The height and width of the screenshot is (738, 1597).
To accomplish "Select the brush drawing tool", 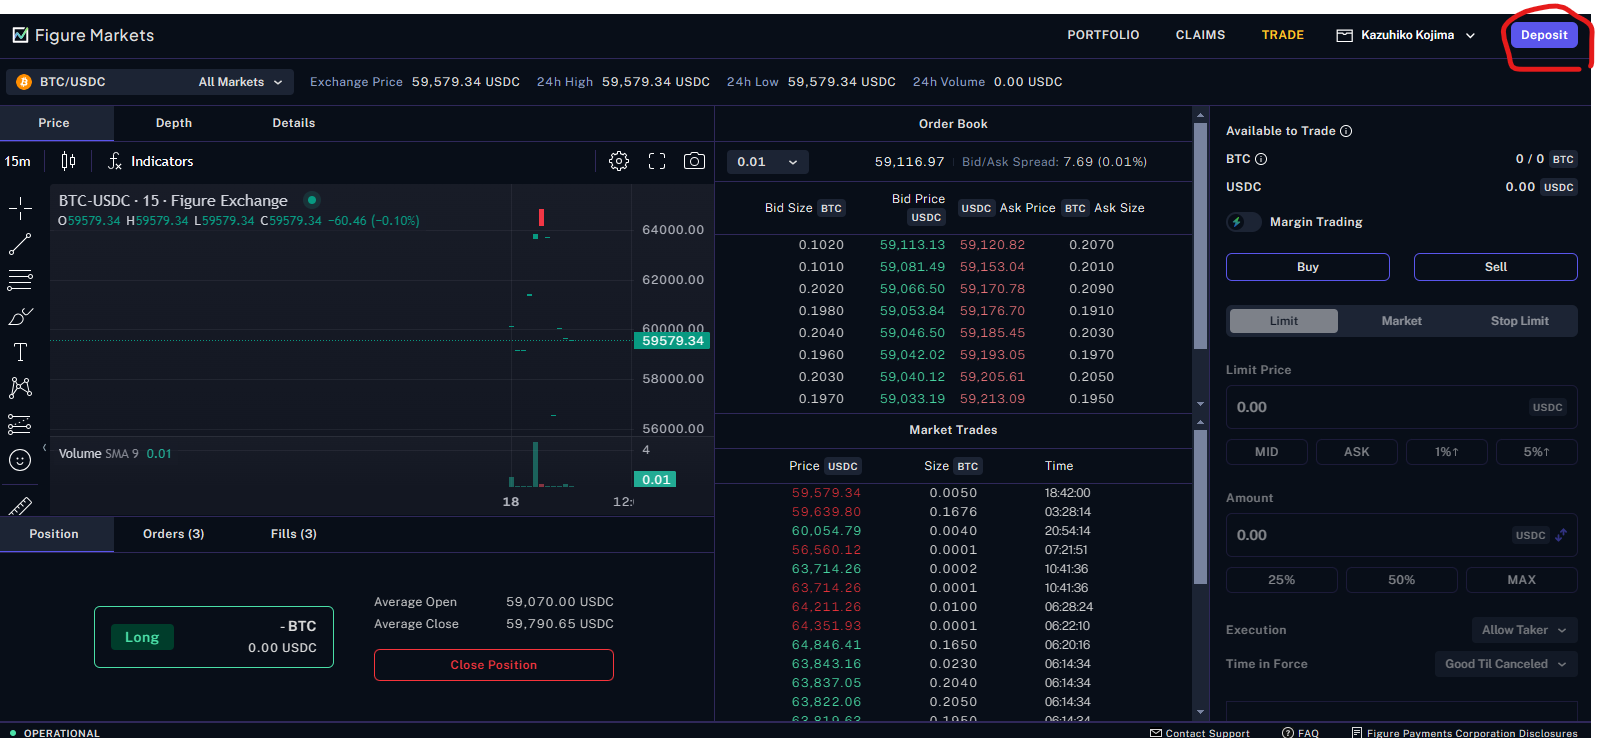I will [x=20, y=316].
